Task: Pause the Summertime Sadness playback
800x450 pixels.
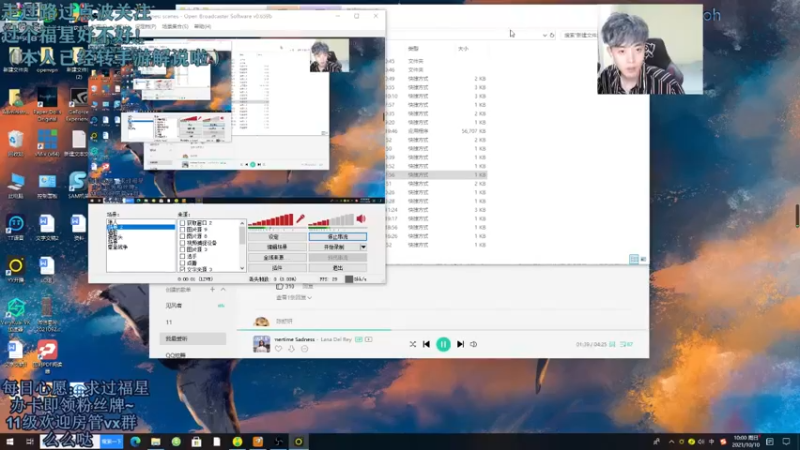Action: click(x=443, y=344)
